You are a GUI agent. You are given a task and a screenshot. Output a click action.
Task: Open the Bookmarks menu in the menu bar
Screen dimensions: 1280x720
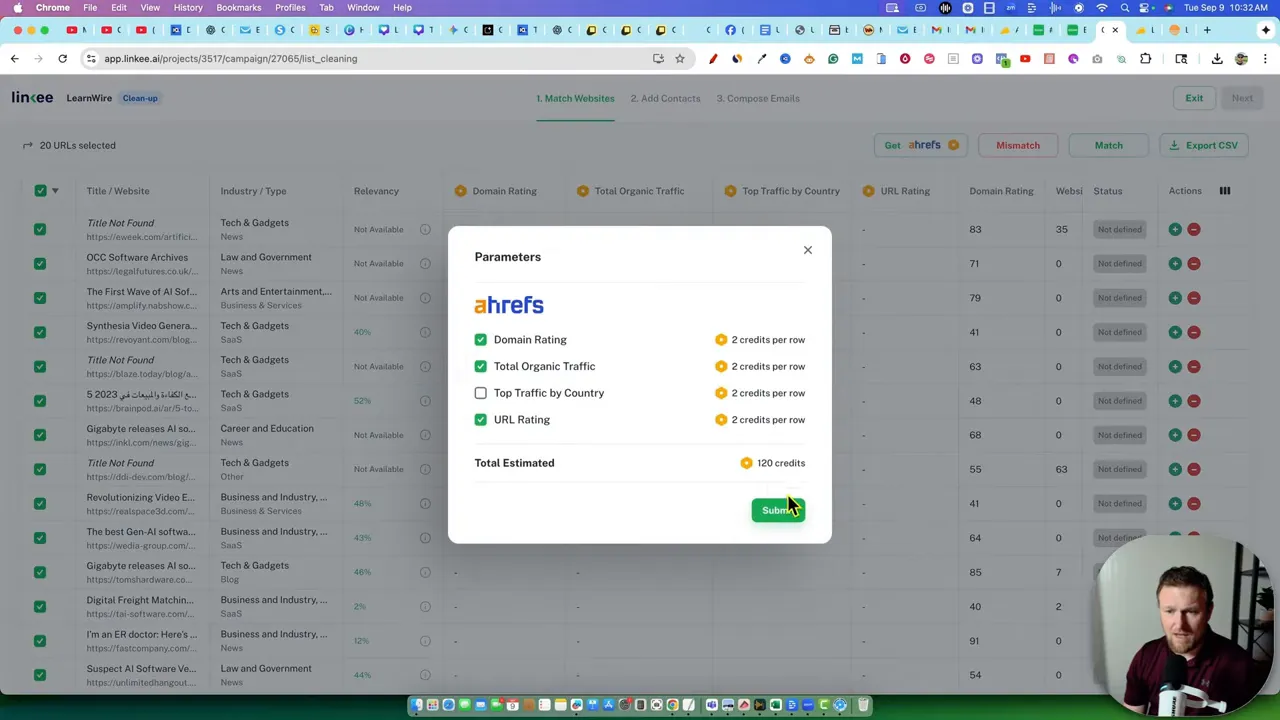click(239, 7)
